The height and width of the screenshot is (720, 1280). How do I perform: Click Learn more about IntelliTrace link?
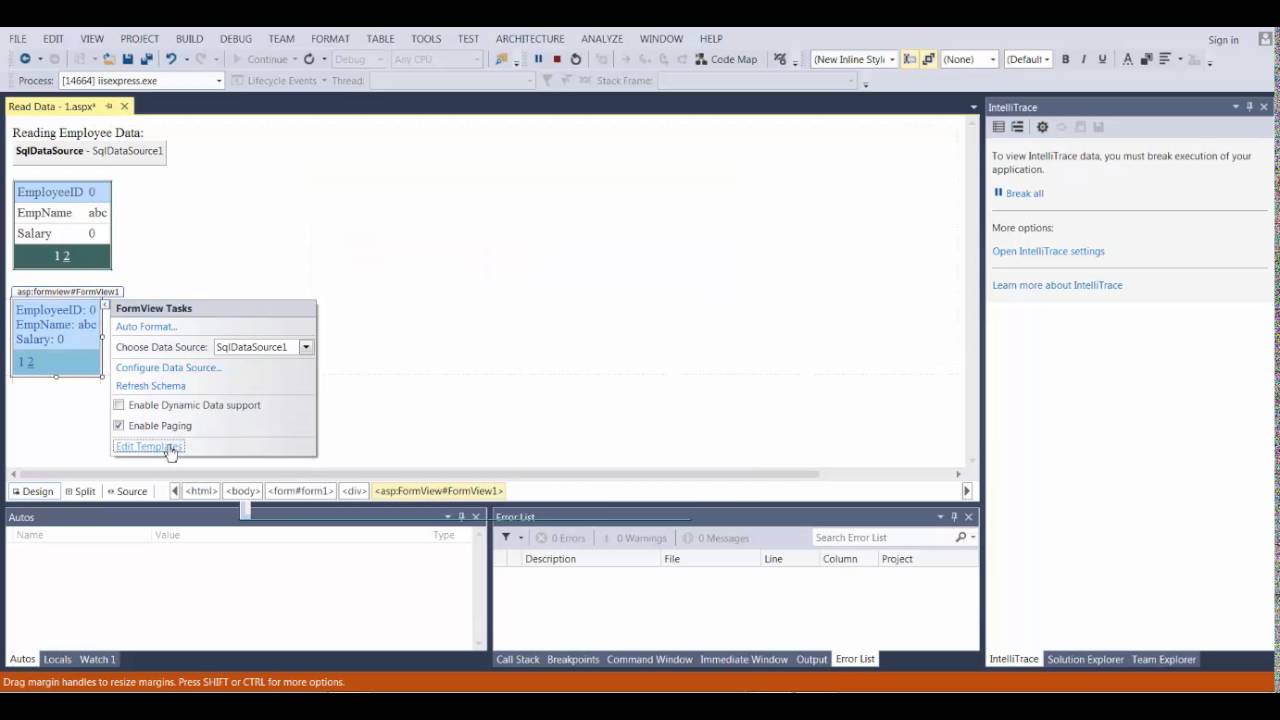[x=1057, y=285]
